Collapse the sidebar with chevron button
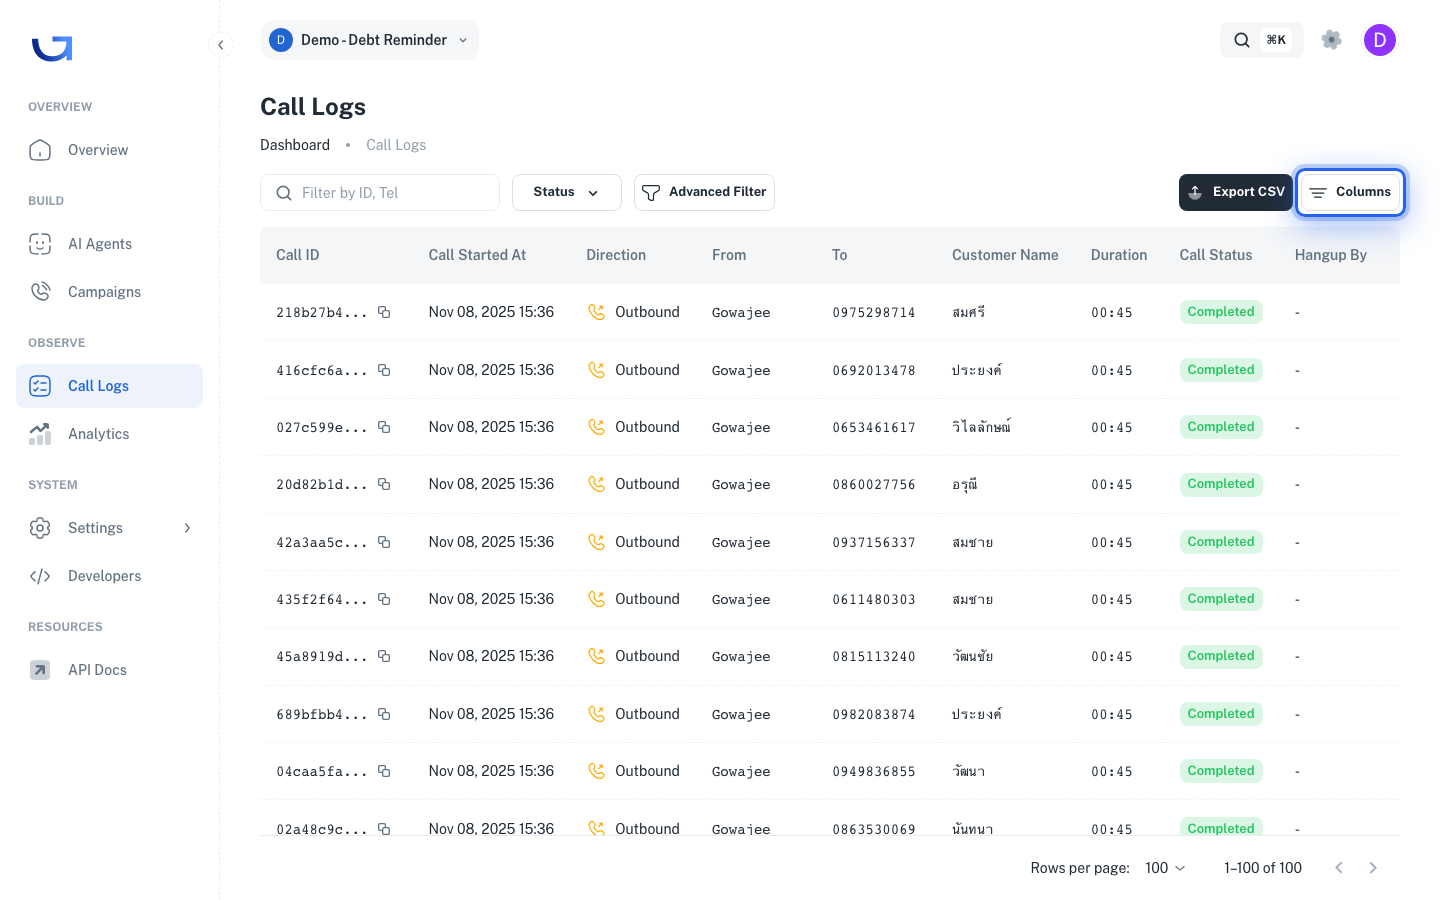 click(221, 45)
